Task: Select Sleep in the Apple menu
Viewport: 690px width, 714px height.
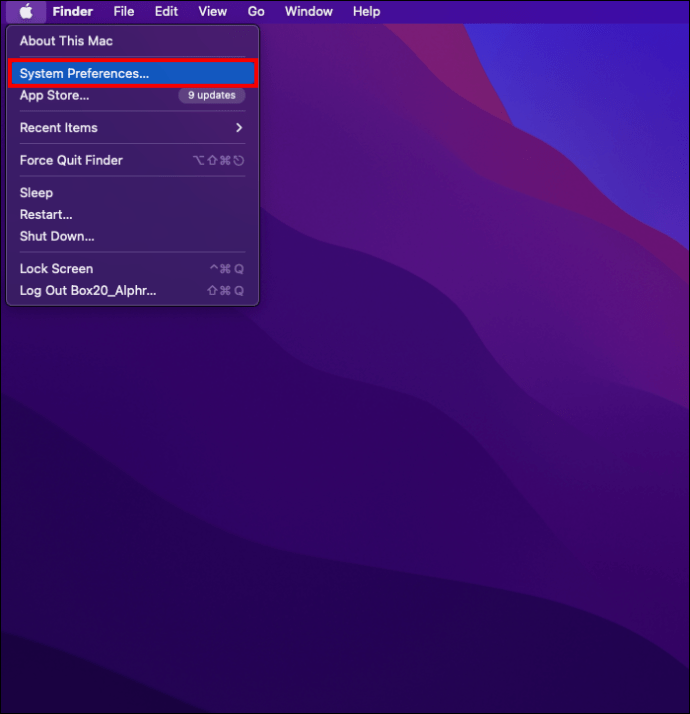Action: click(133, 193)
